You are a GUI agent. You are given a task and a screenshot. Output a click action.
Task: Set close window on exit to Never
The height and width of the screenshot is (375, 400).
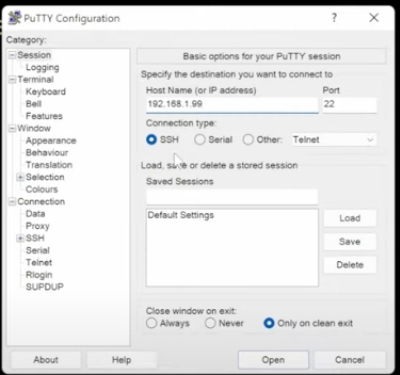[210, 323]
